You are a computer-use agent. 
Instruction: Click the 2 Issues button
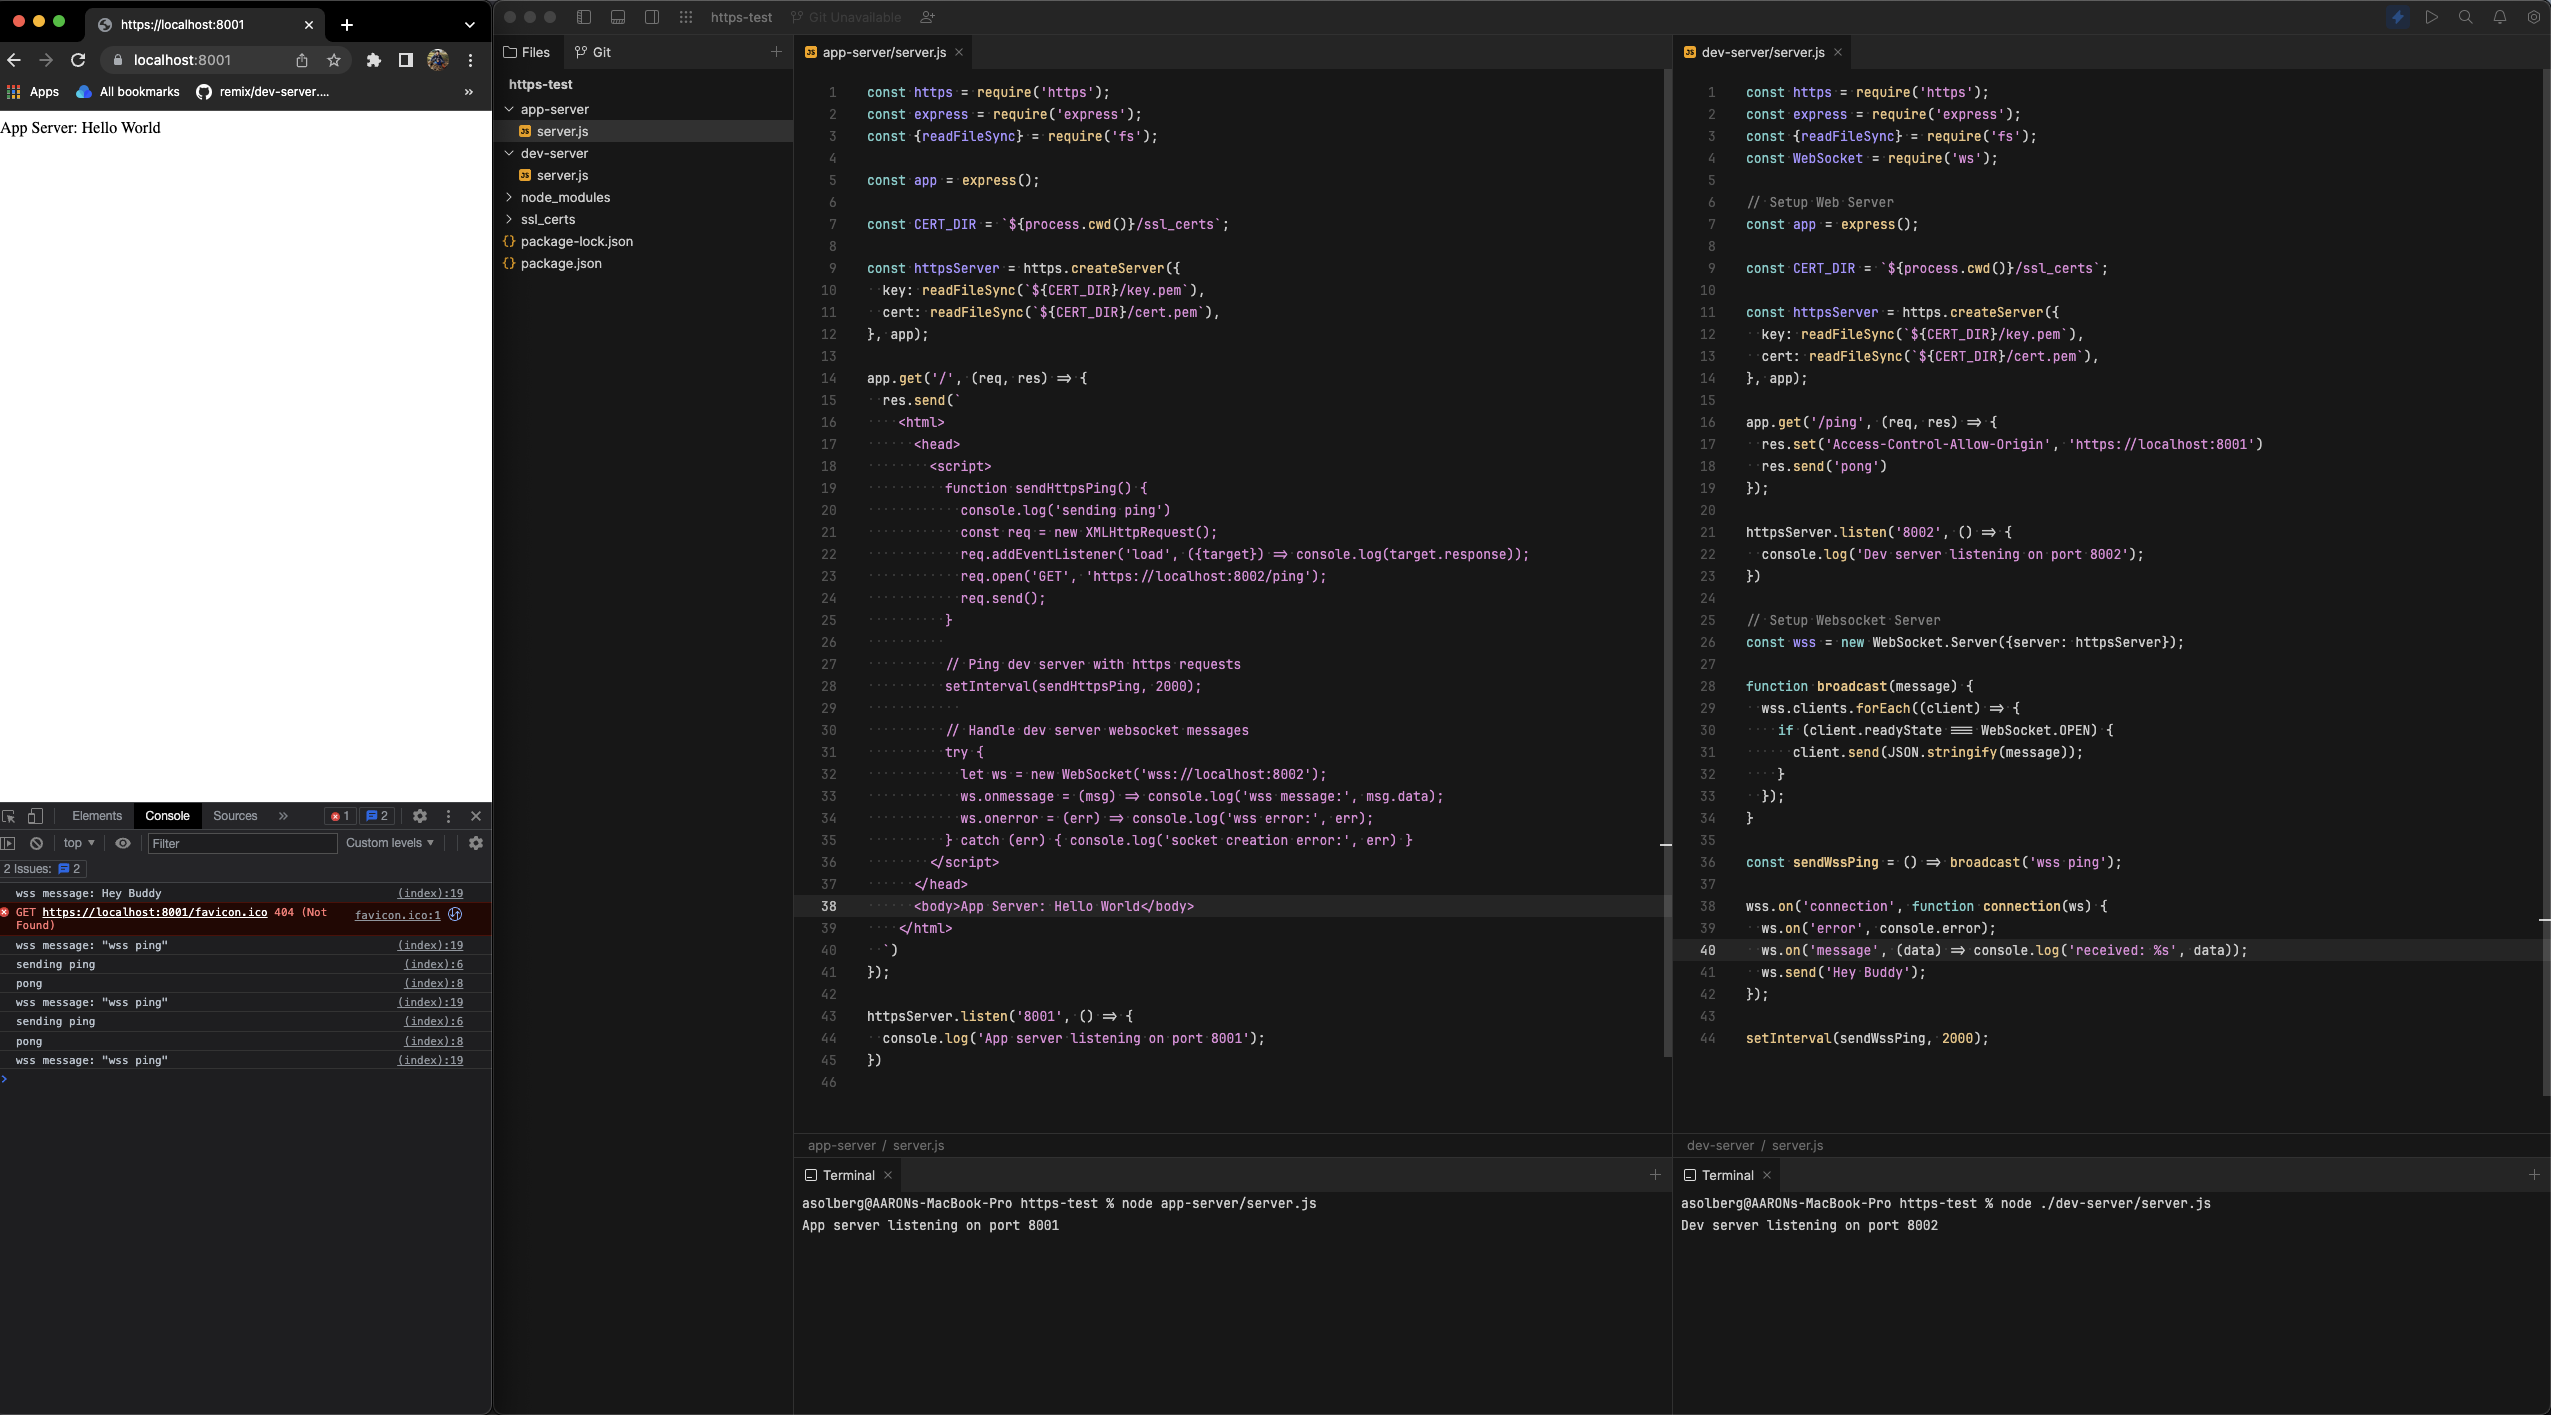pyautogui.click(x=42, y=869)
